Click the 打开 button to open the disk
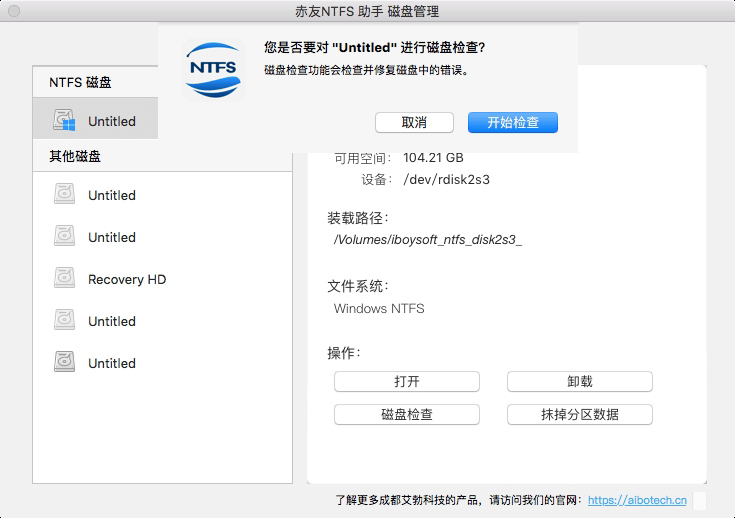Screen dimensions: 735x518 click(407, 382)
